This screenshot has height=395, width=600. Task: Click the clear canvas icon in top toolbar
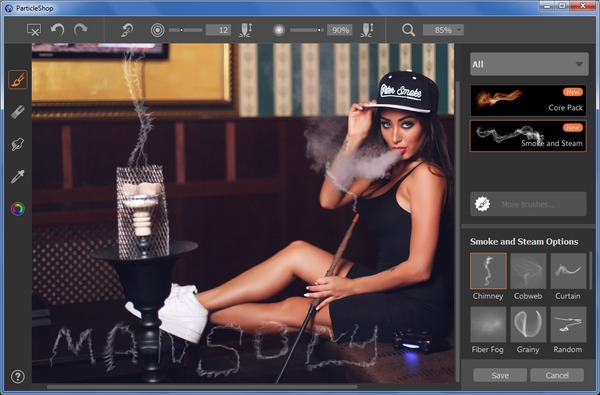point(34,30)
